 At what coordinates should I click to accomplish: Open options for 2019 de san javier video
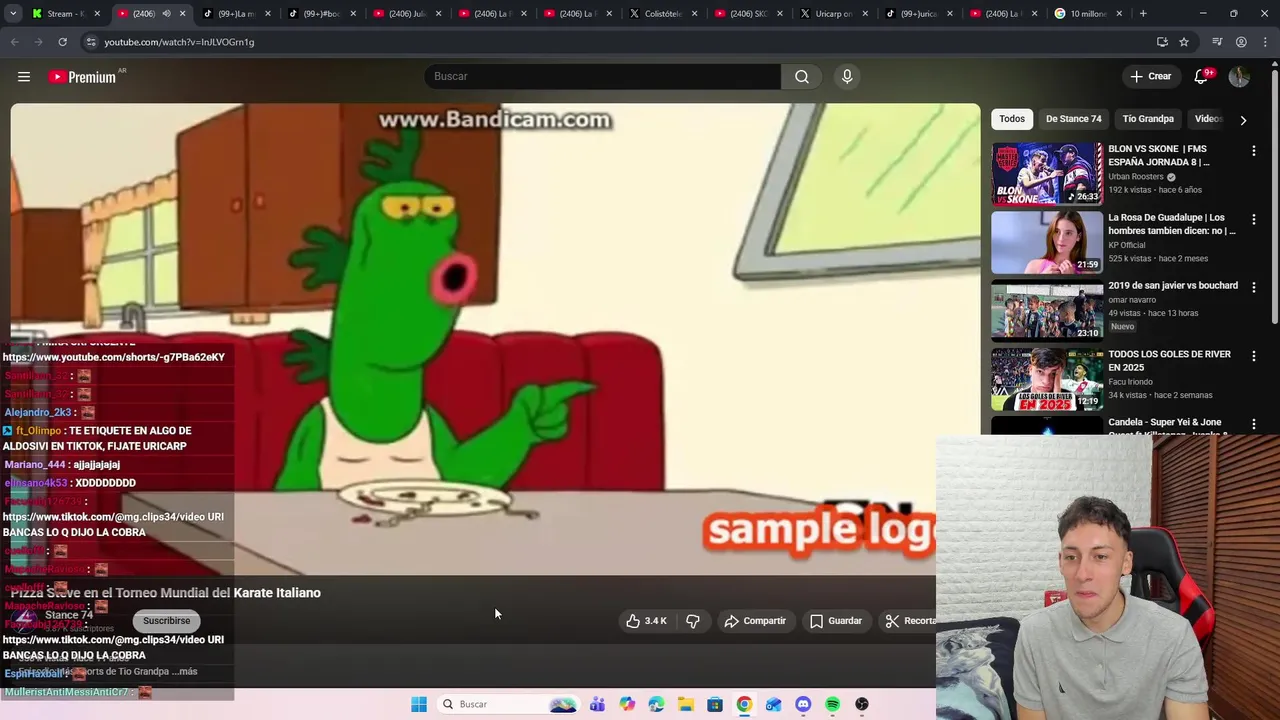pyautogui.click(x=1254, y=287)
